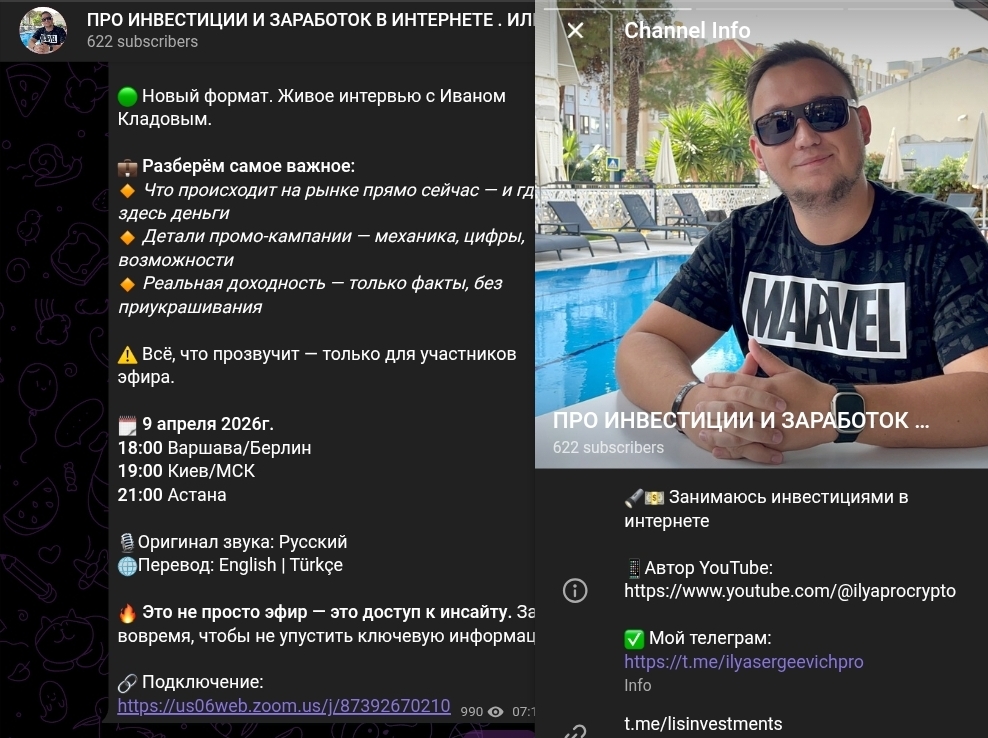The height and width of the screenshot is (738, 988).
Task: Click the fire emoji in the post
Action: click(127, 613)
